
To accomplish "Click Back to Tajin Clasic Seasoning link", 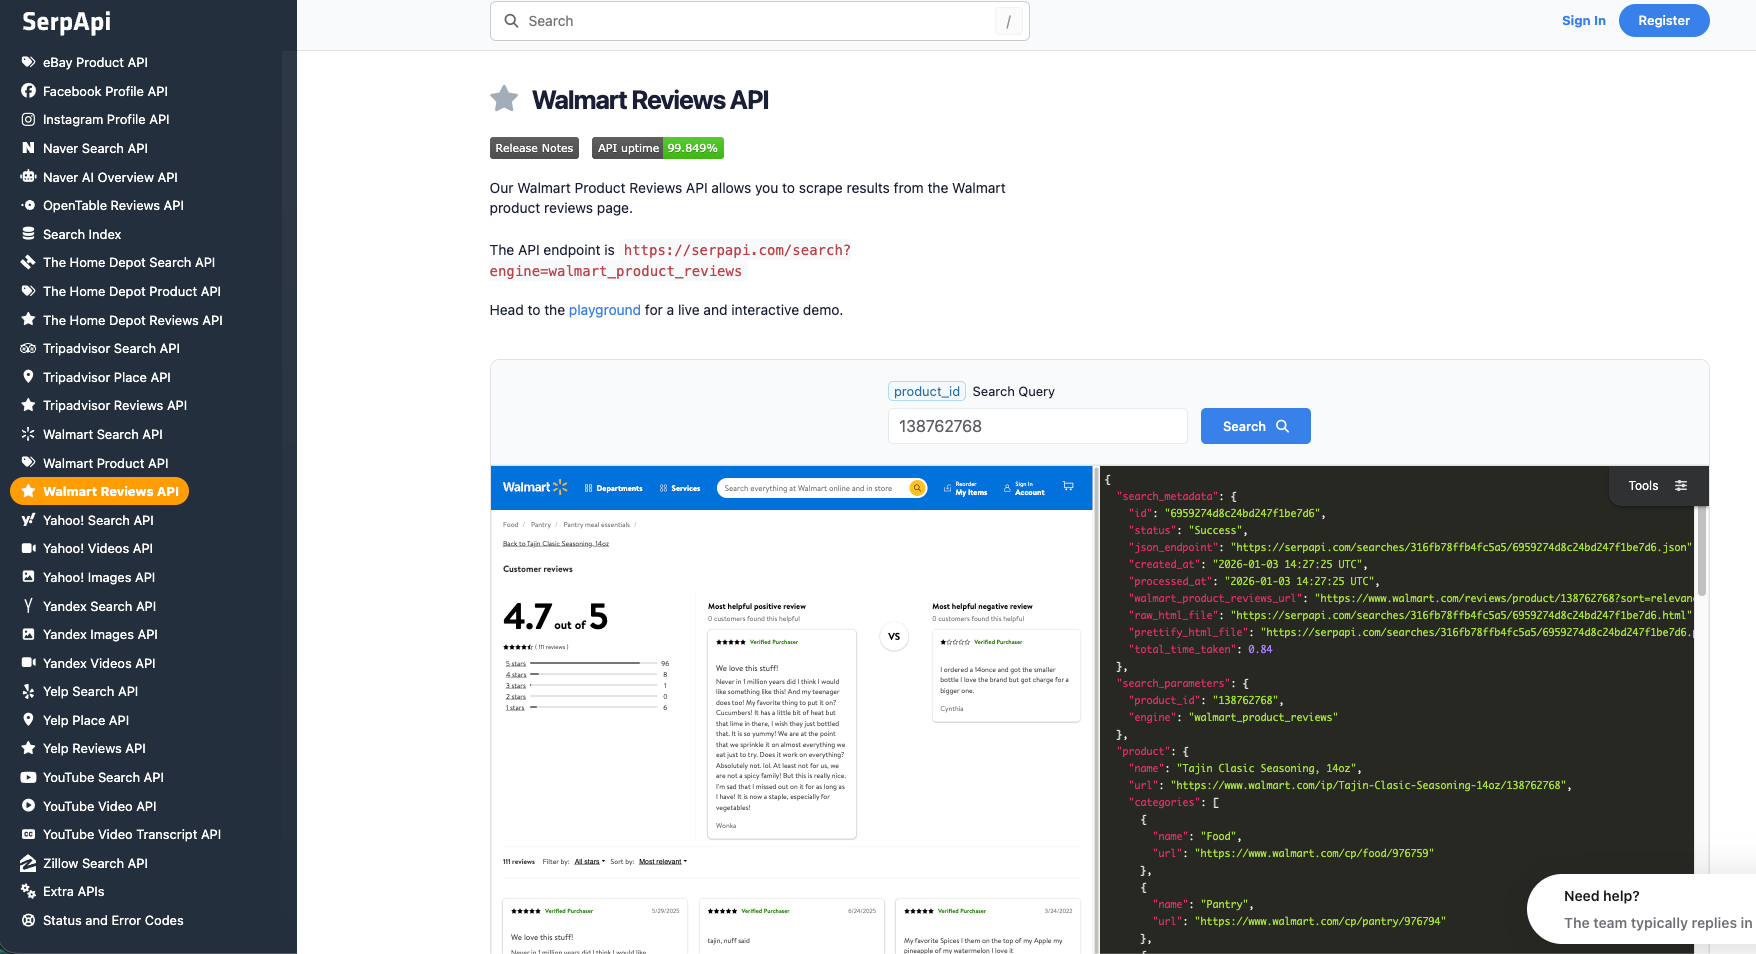I will (555, 544).
